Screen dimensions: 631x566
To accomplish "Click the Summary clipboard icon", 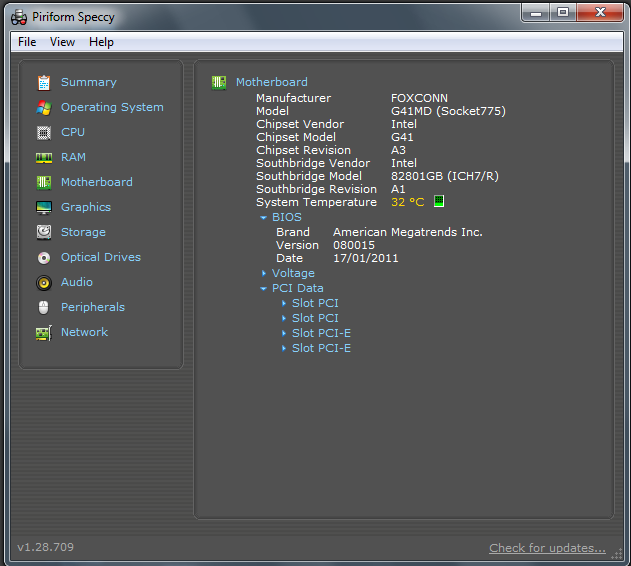I will pyautogui.click(x=44, y=83).
